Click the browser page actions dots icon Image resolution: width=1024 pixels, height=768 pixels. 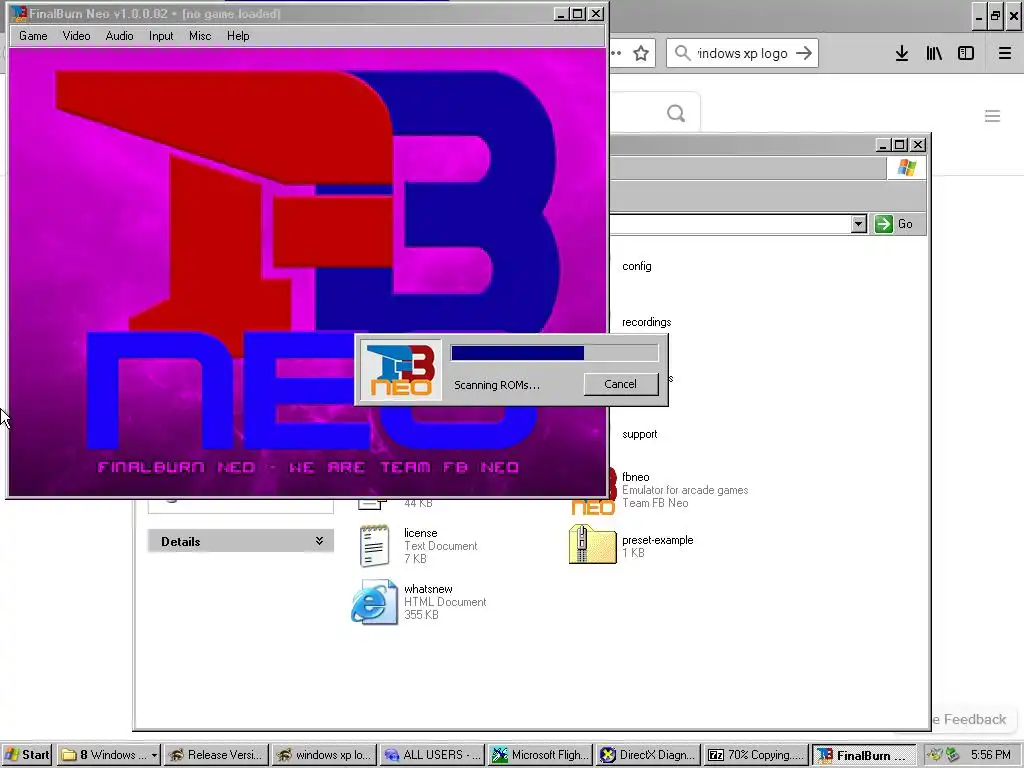click(616, 54)
